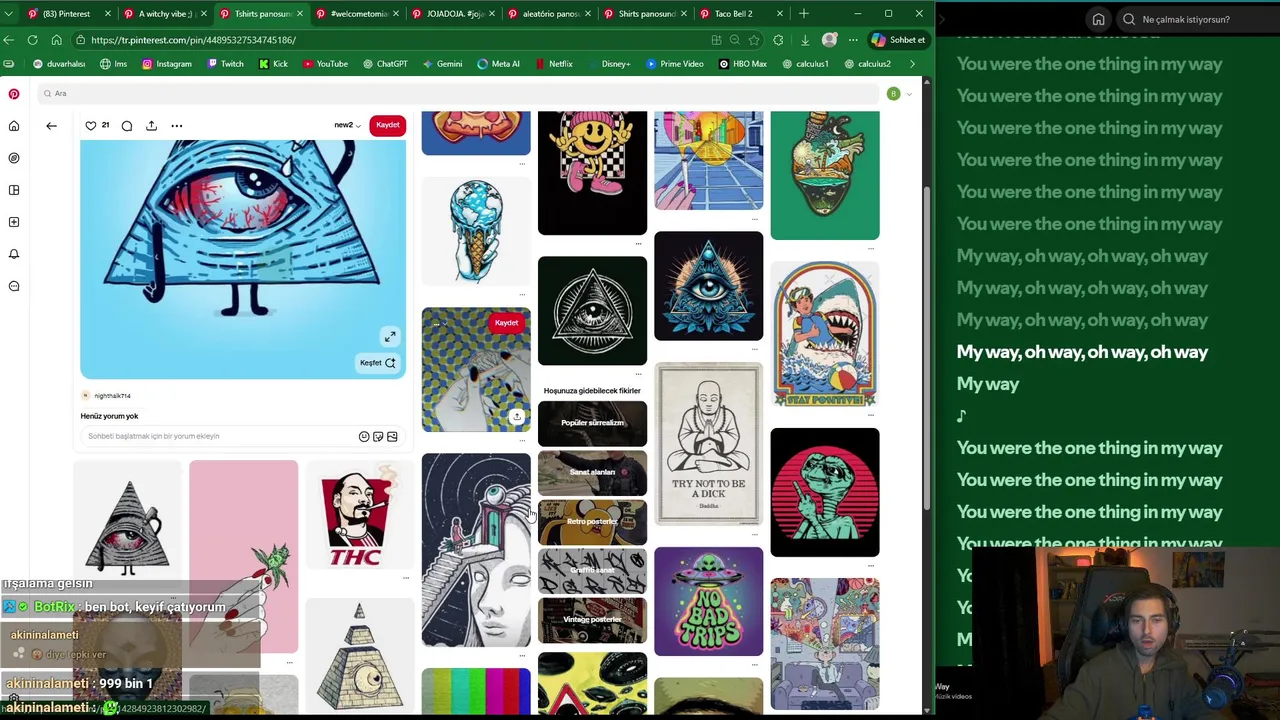Attach image to comment box
Image resolution: width=1280 pixels, height=720 pixels.
[392, 437]
